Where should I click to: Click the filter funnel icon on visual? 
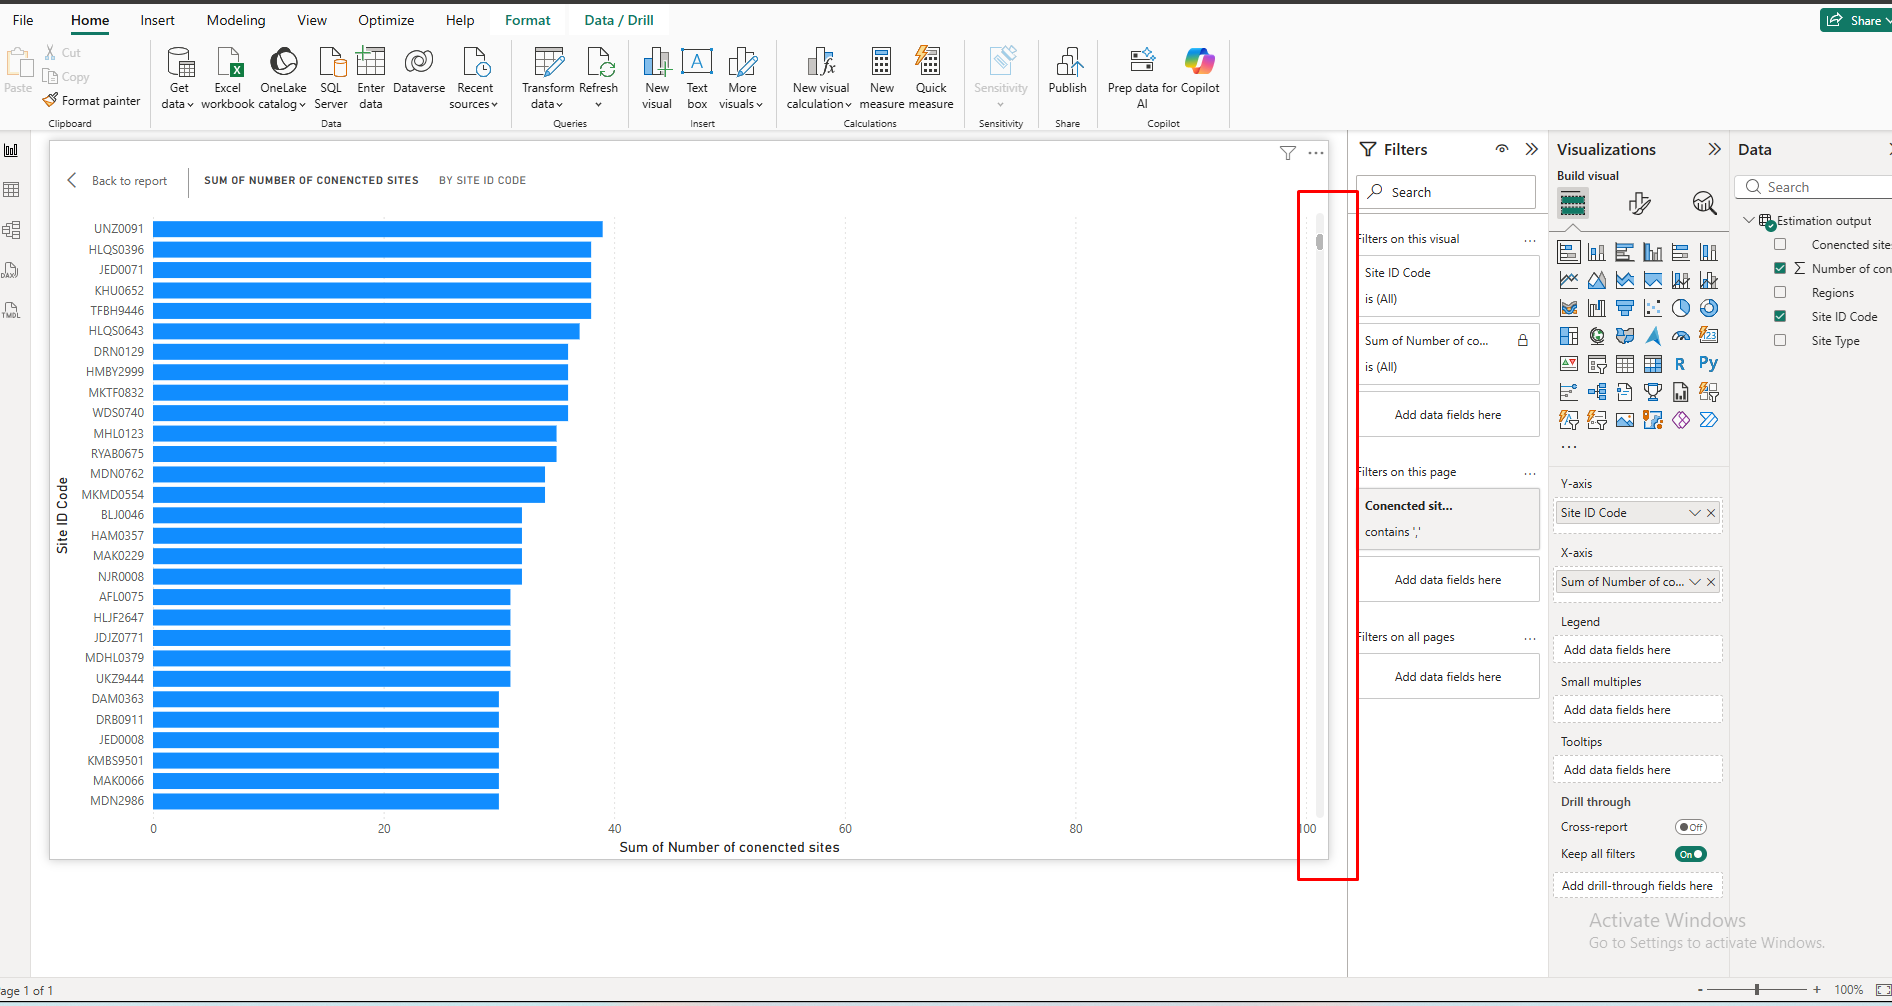click(1288, 153)
